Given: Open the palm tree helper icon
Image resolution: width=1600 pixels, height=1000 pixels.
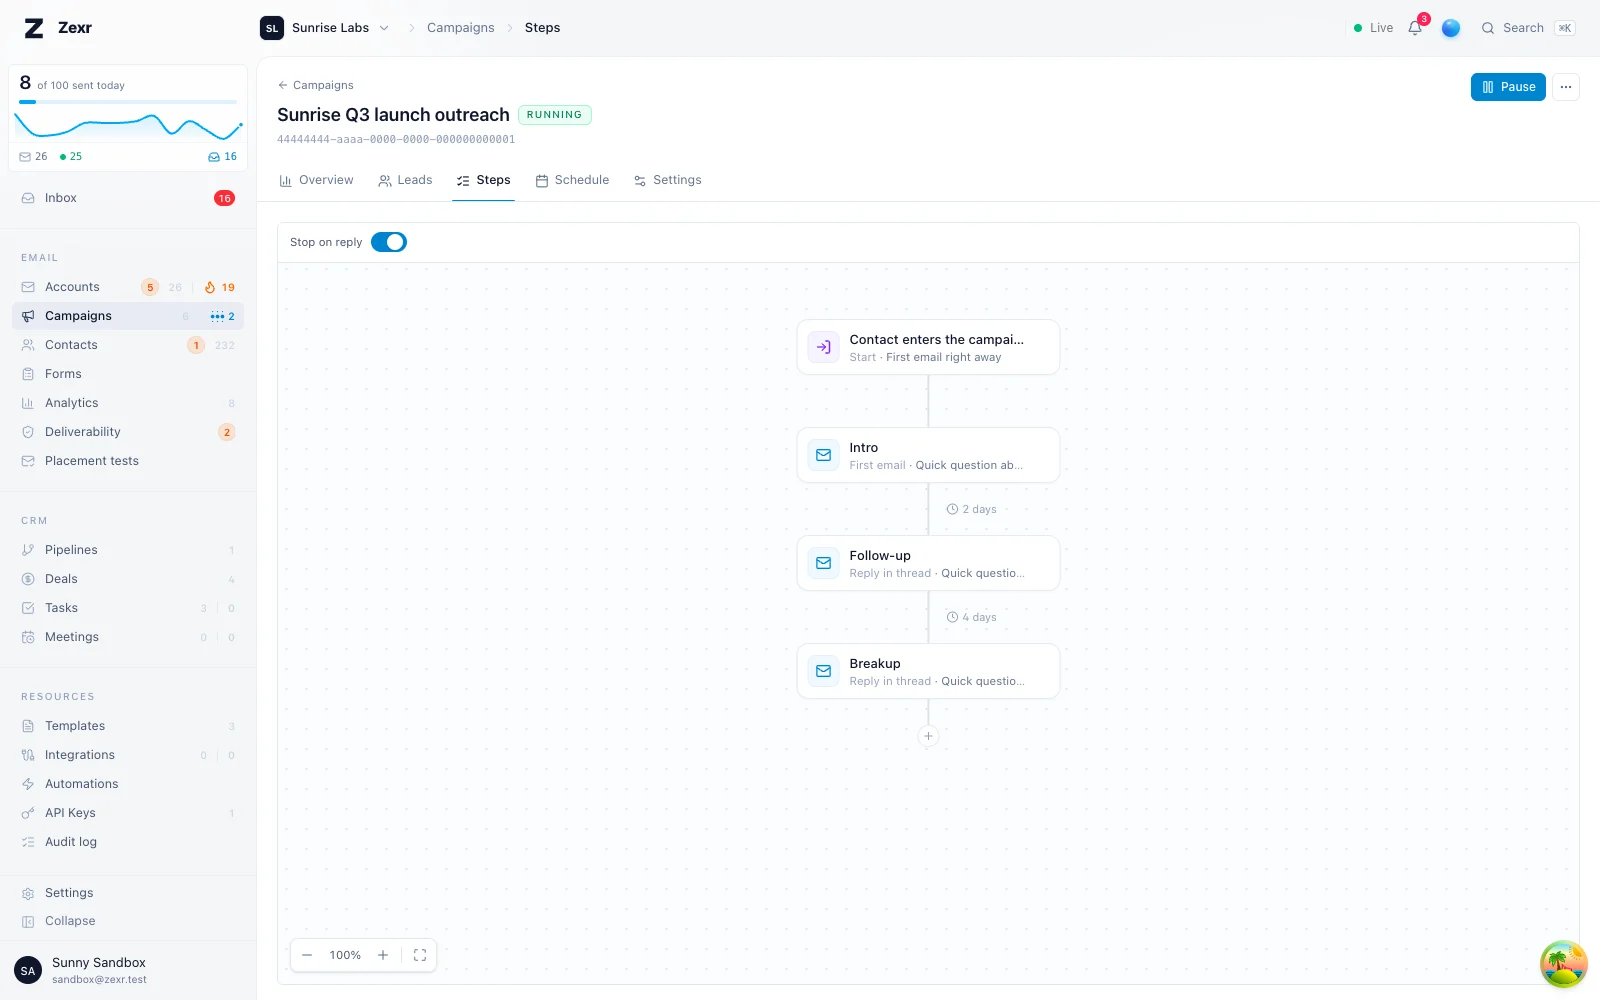Looking at the screenshot, I should [1563, 964].
